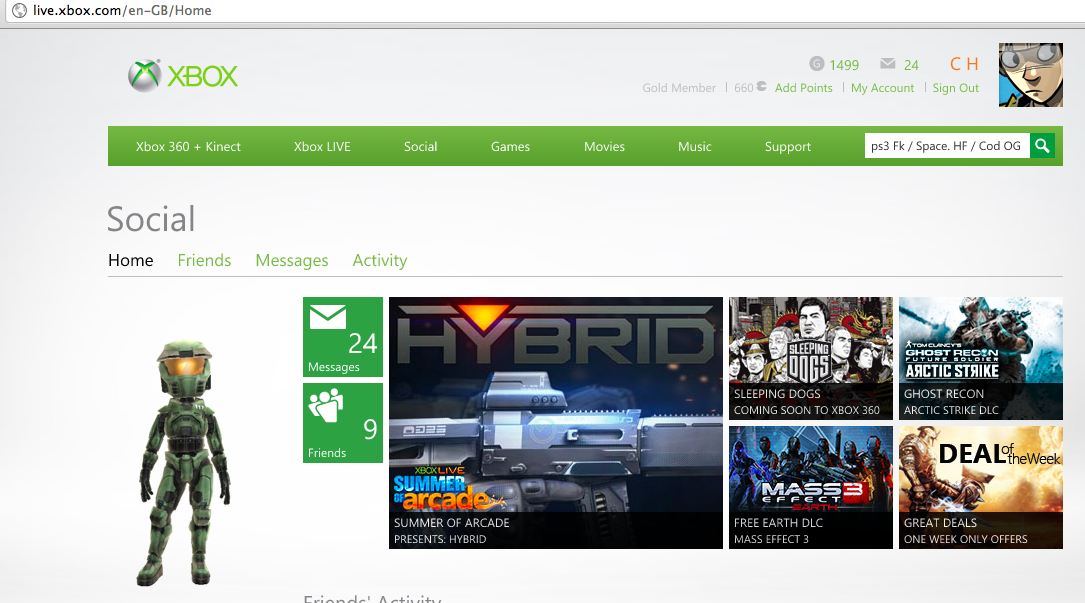
Task: Click the Gold Member label
Action: click(679, 88)
